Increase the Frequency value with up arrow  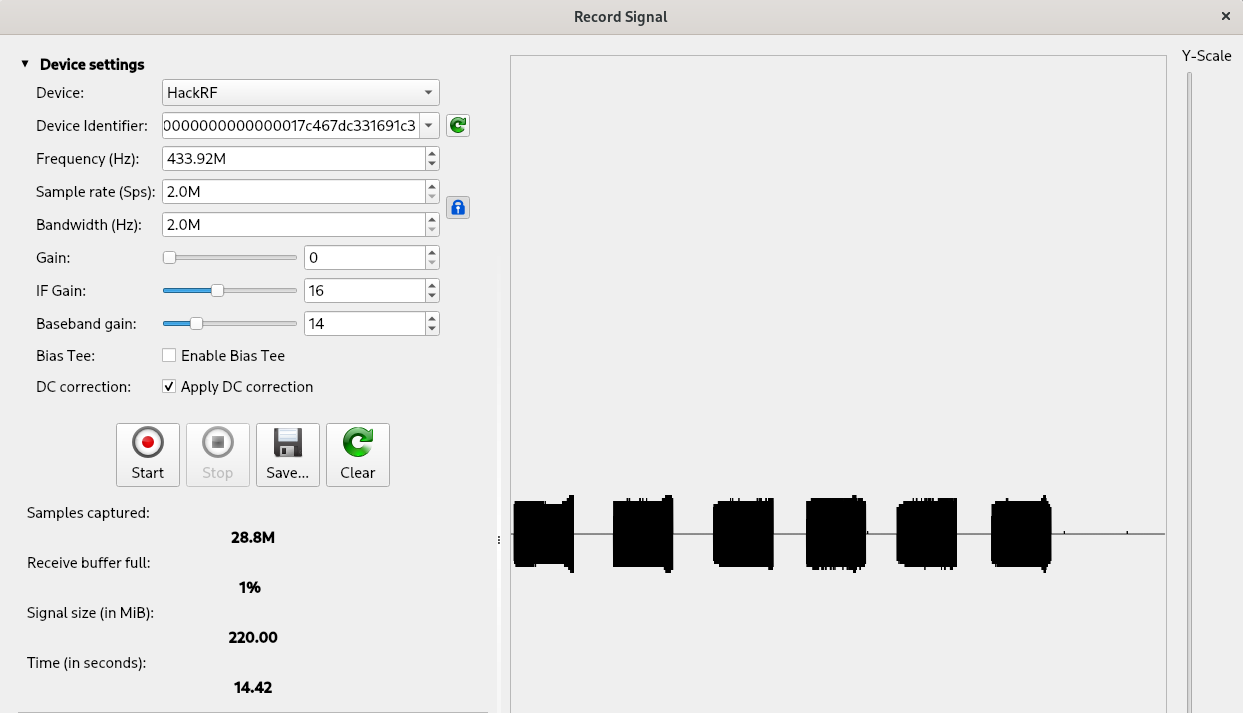432,153
